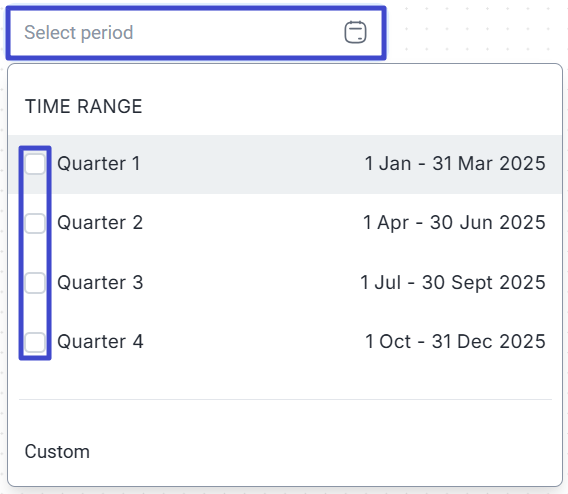Click the divider line above Custom
Screen dimensions: 568x494
(x=285, y=399)
